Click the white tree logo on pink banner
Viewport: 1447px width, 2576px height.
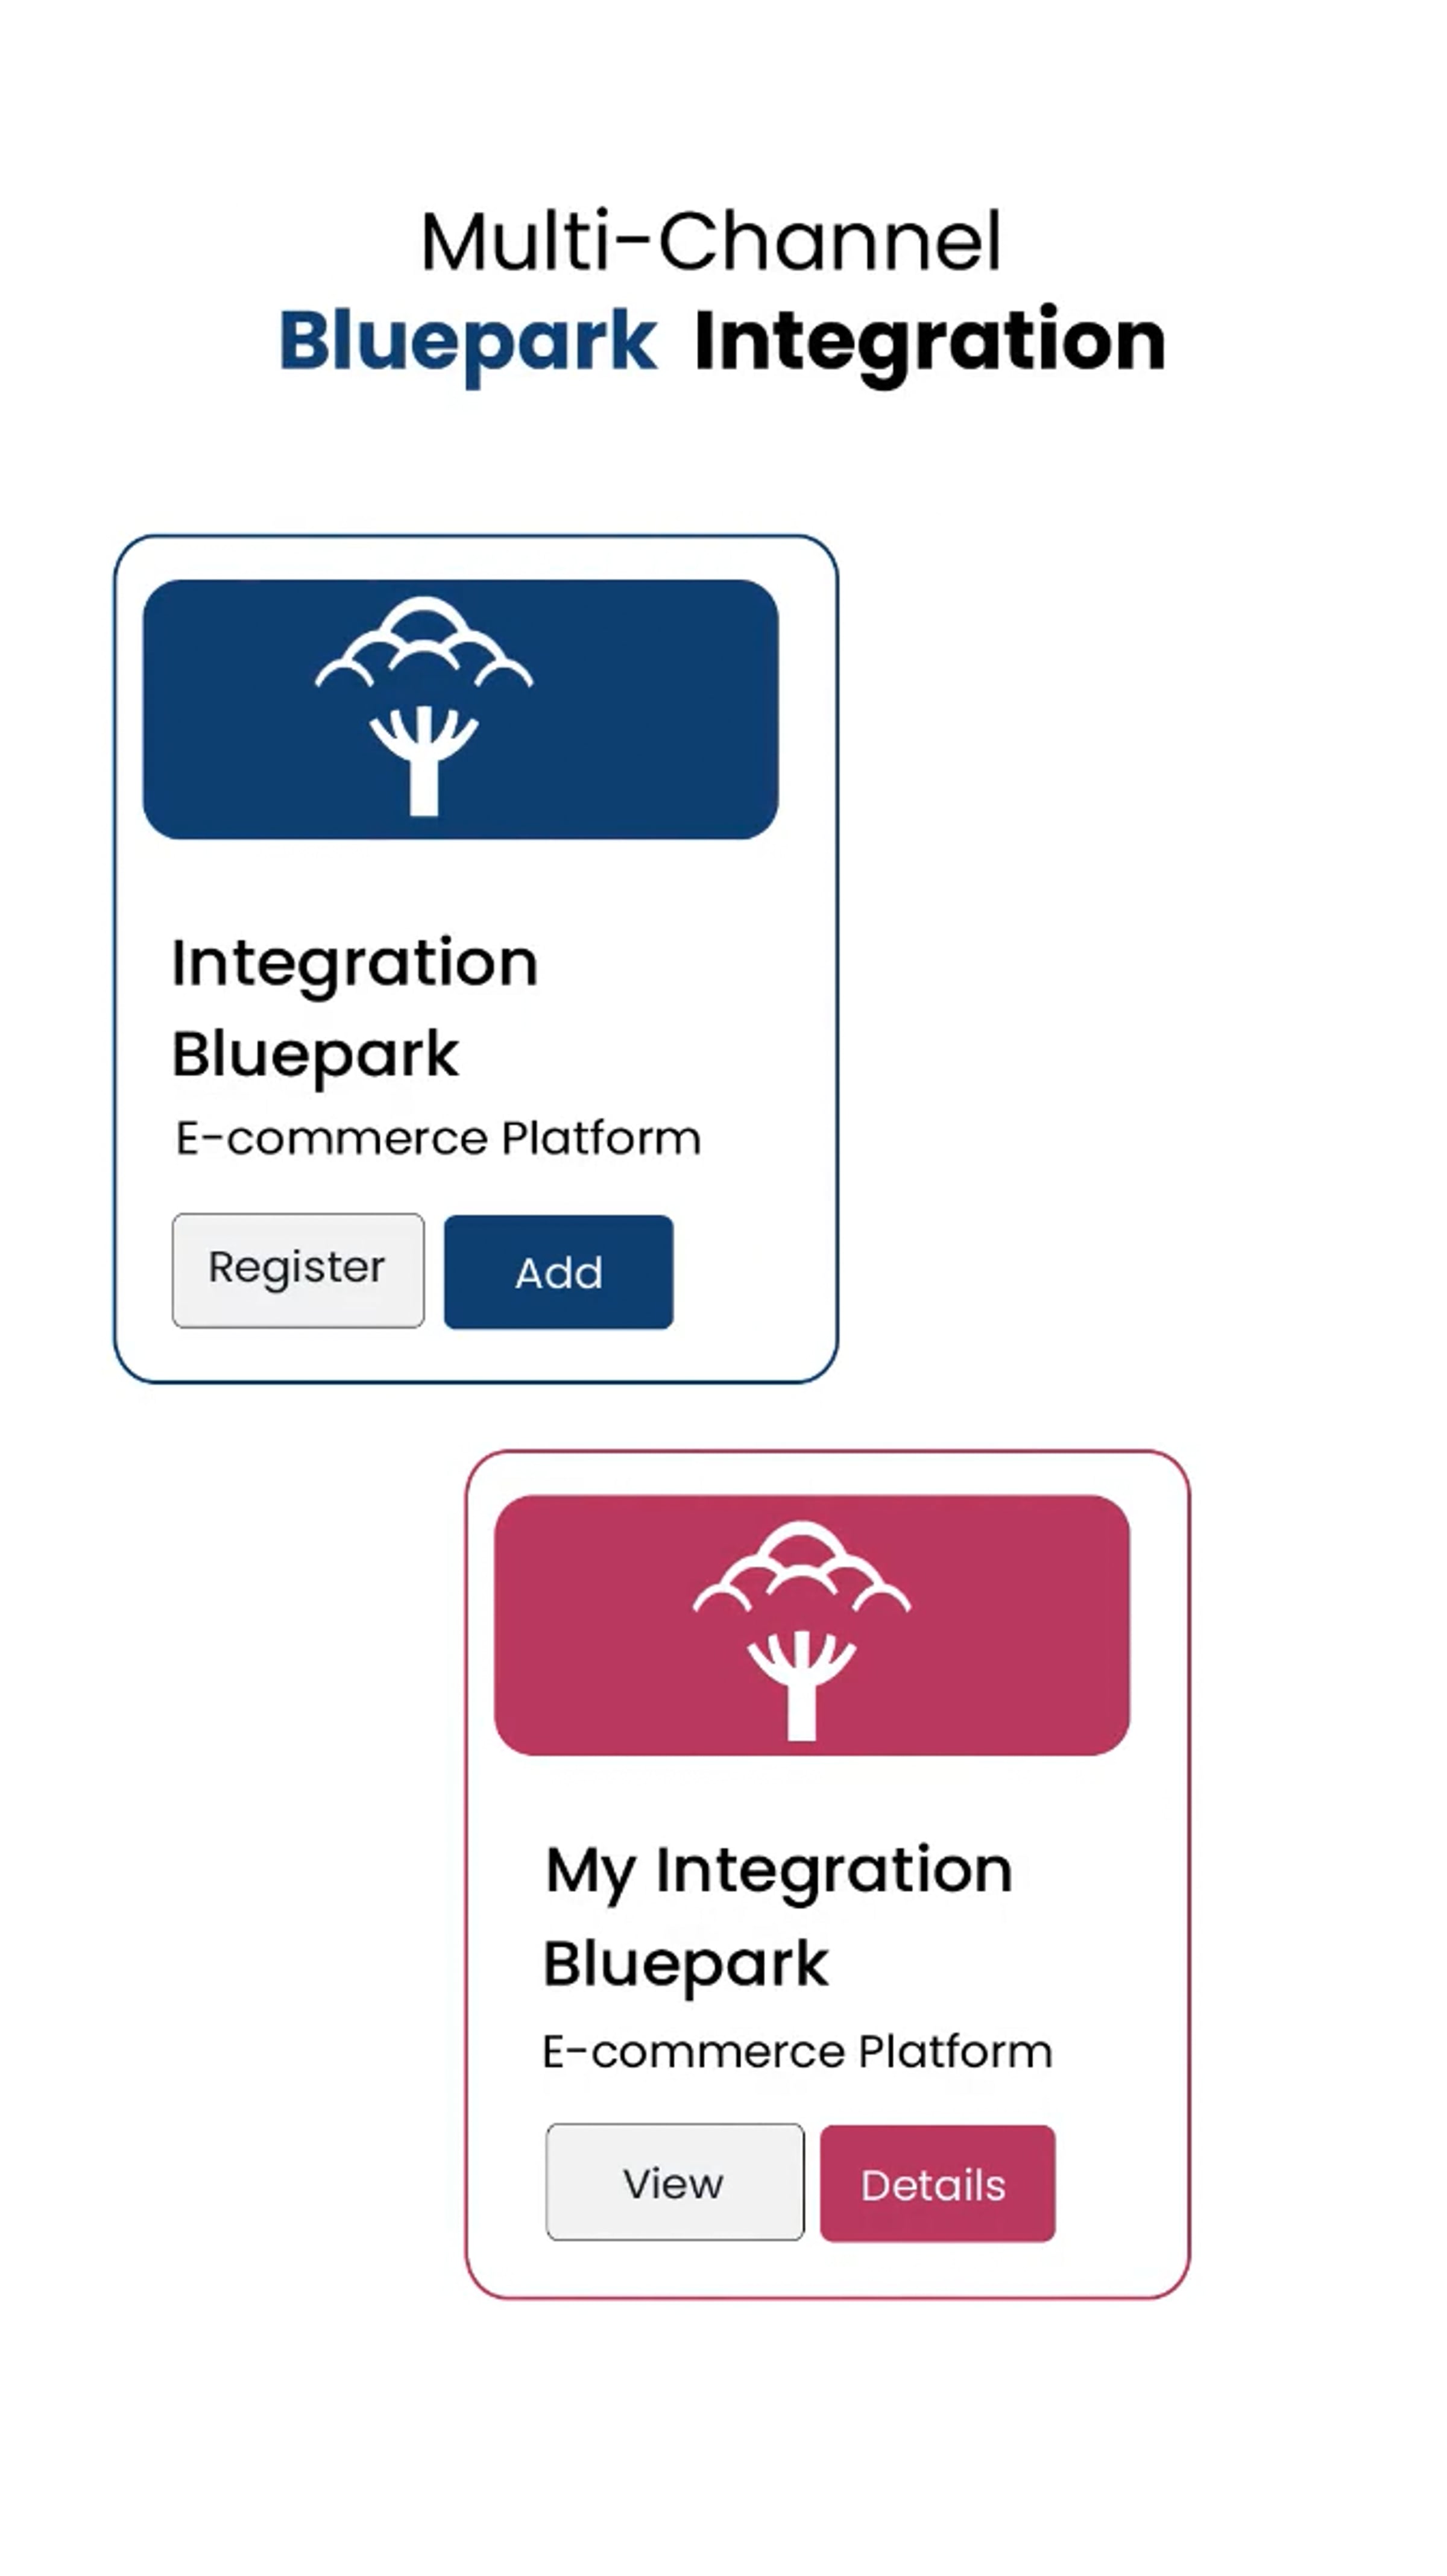pos(801,1630)
